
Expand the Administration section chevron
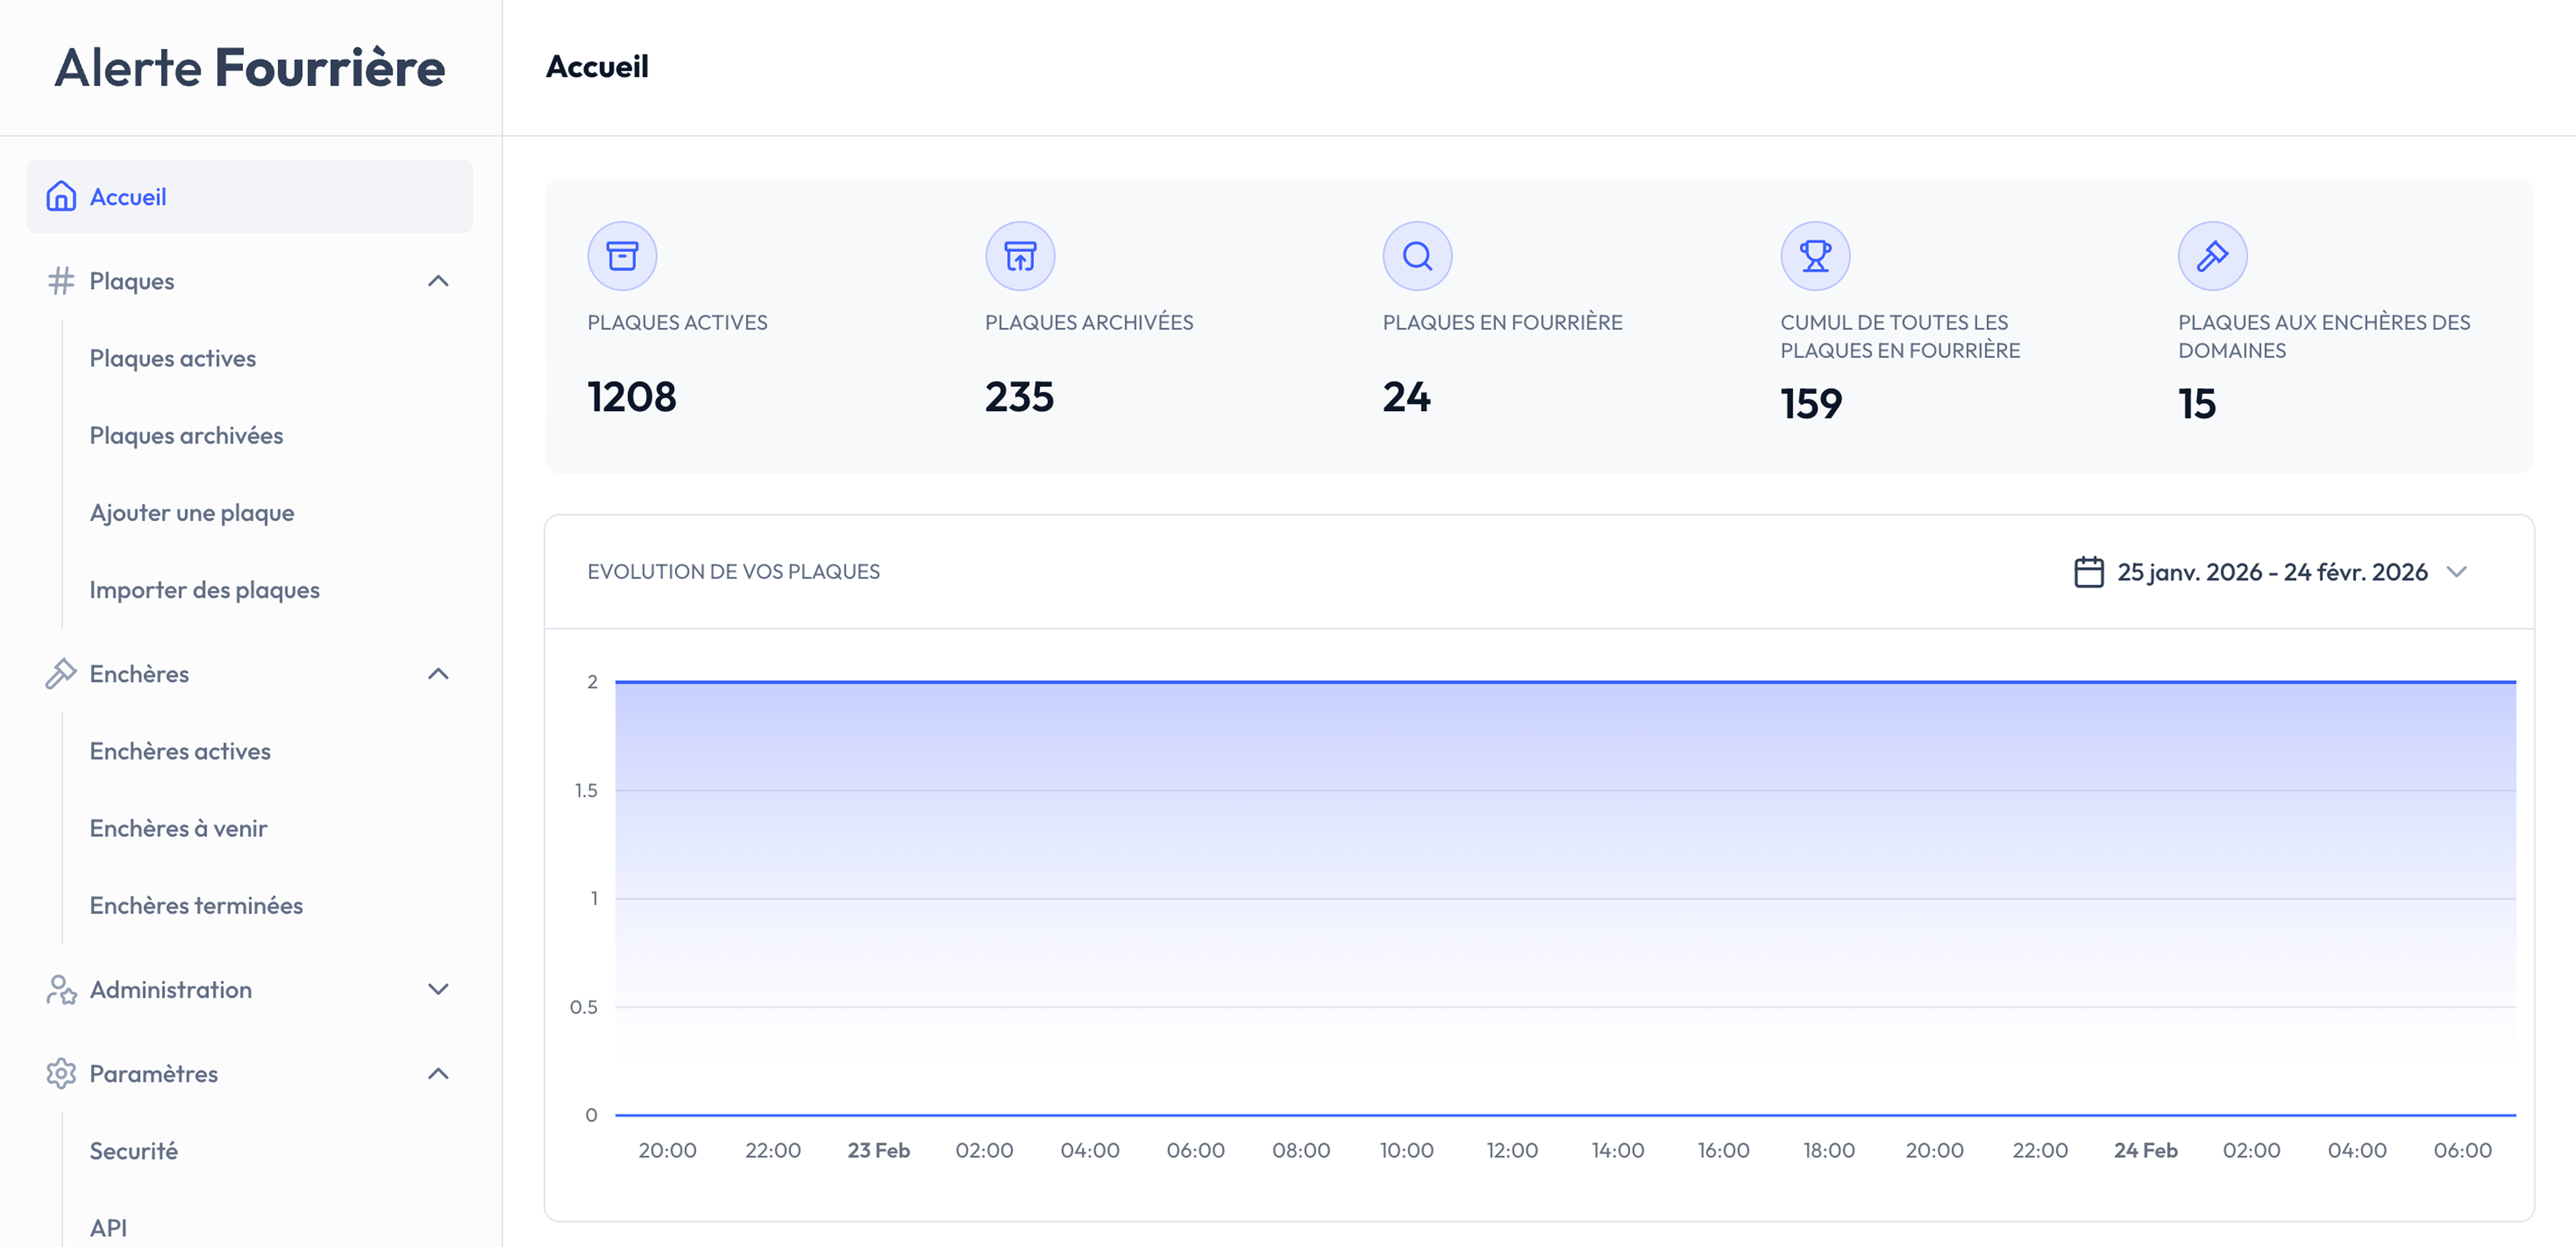point(438,989)
